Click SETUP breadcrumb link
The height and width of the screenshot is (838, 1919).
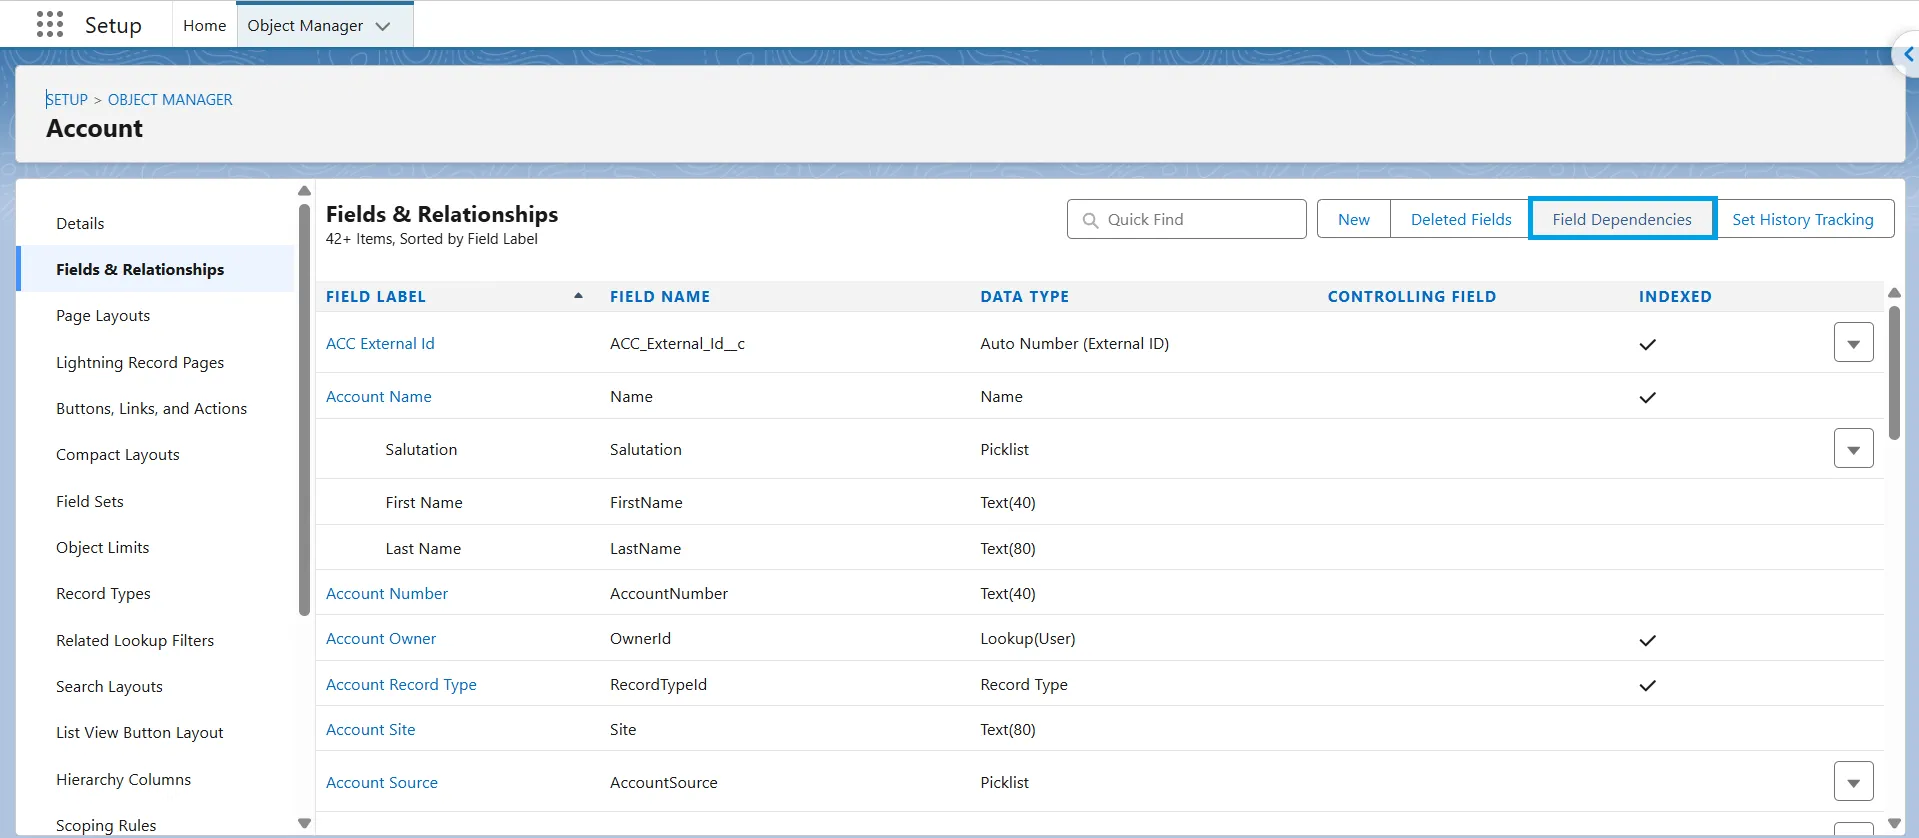point(67,99)
